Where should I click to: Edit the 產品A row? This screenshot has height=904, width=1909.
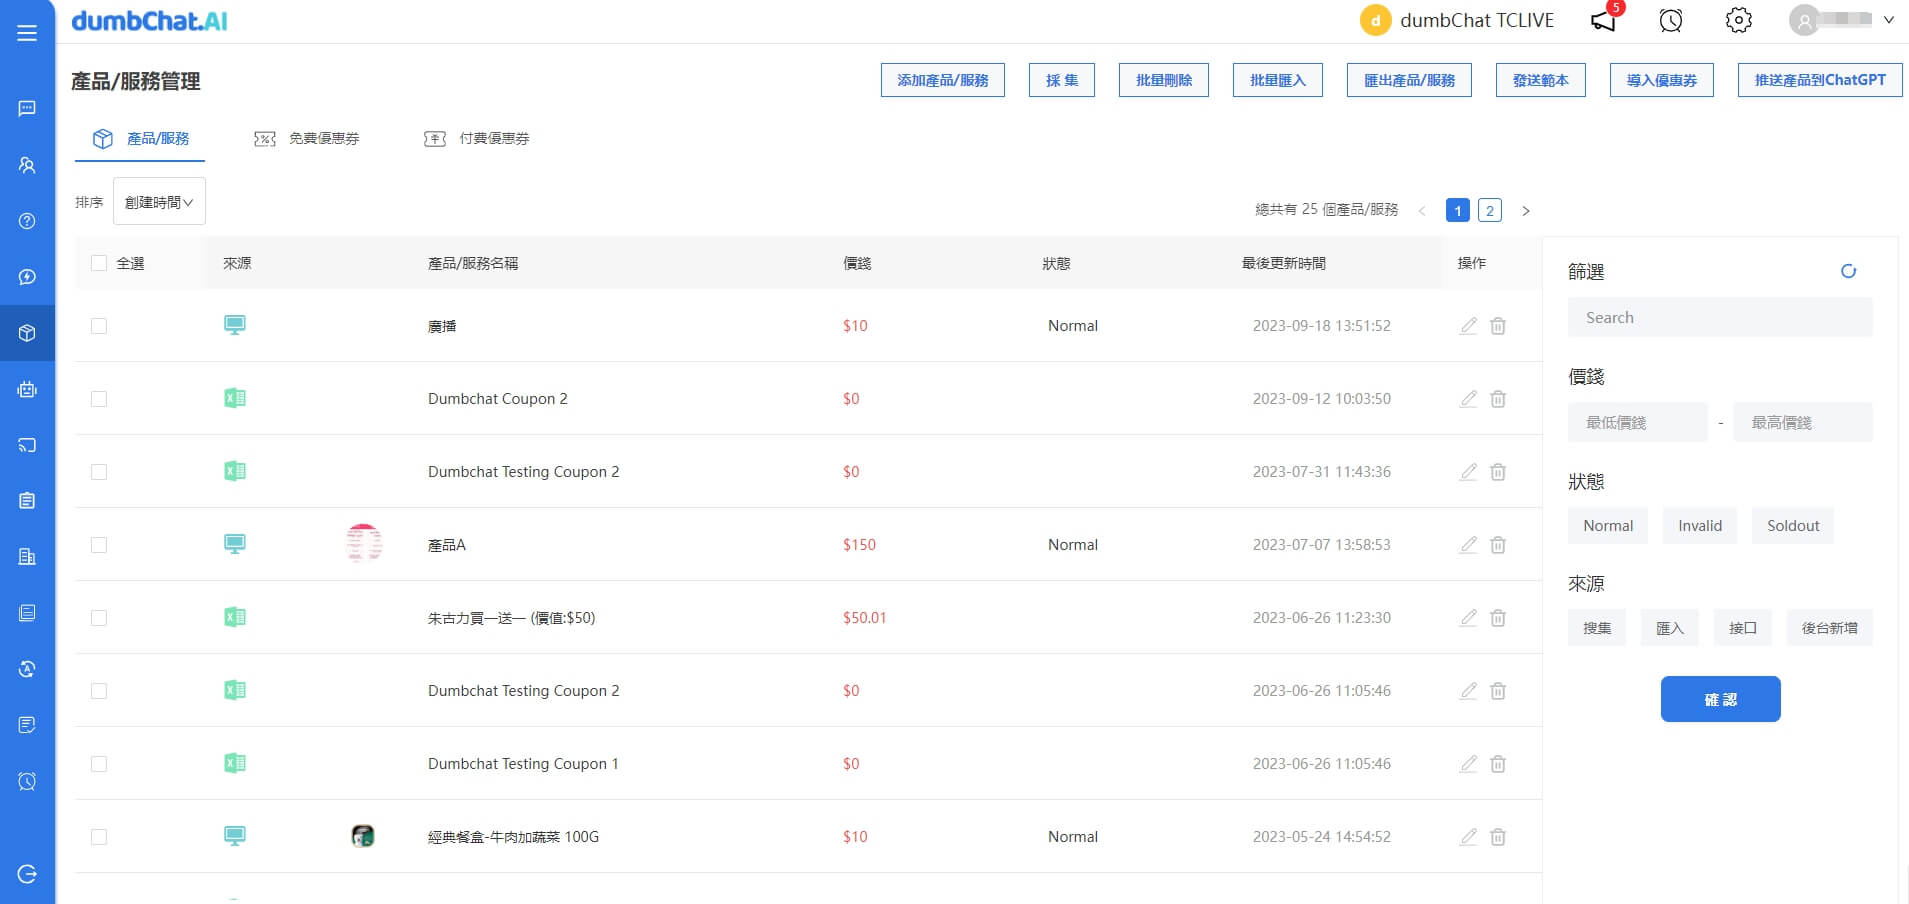[x=1468, y=545]
